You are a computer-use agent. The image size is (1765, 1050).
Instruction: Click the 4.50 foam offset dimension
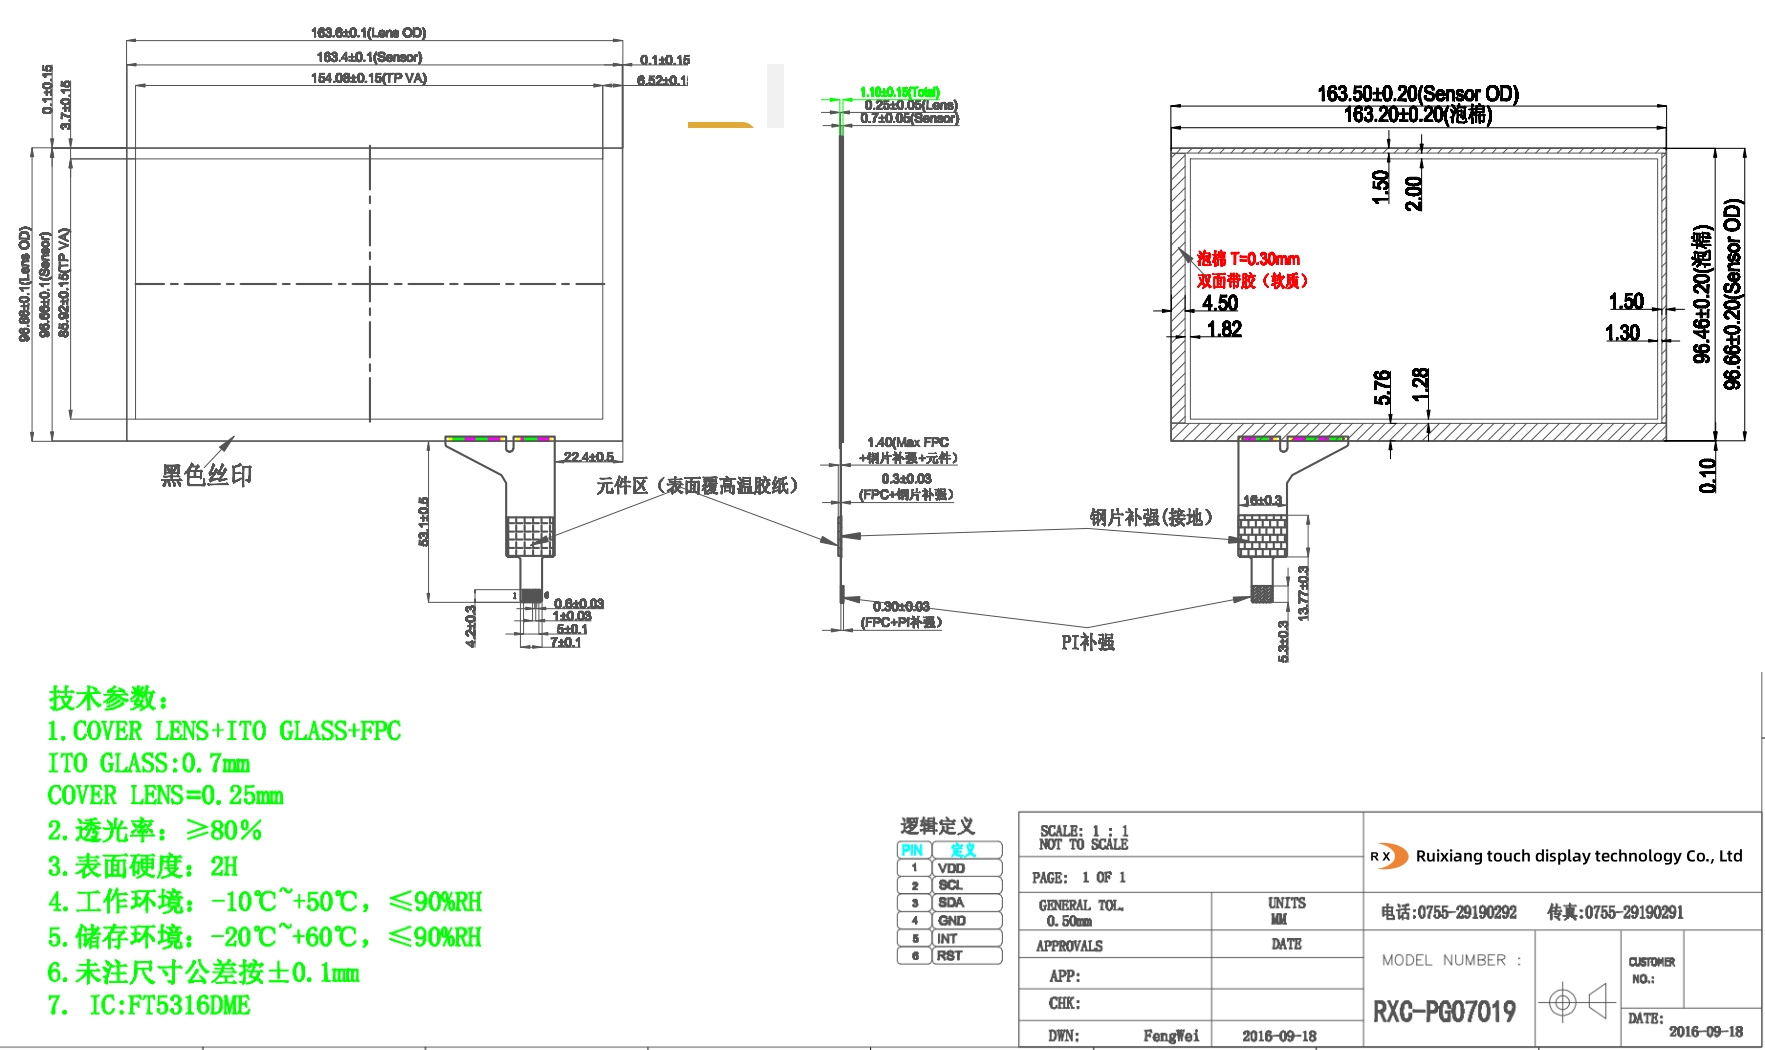click(x=1220, y=303)
